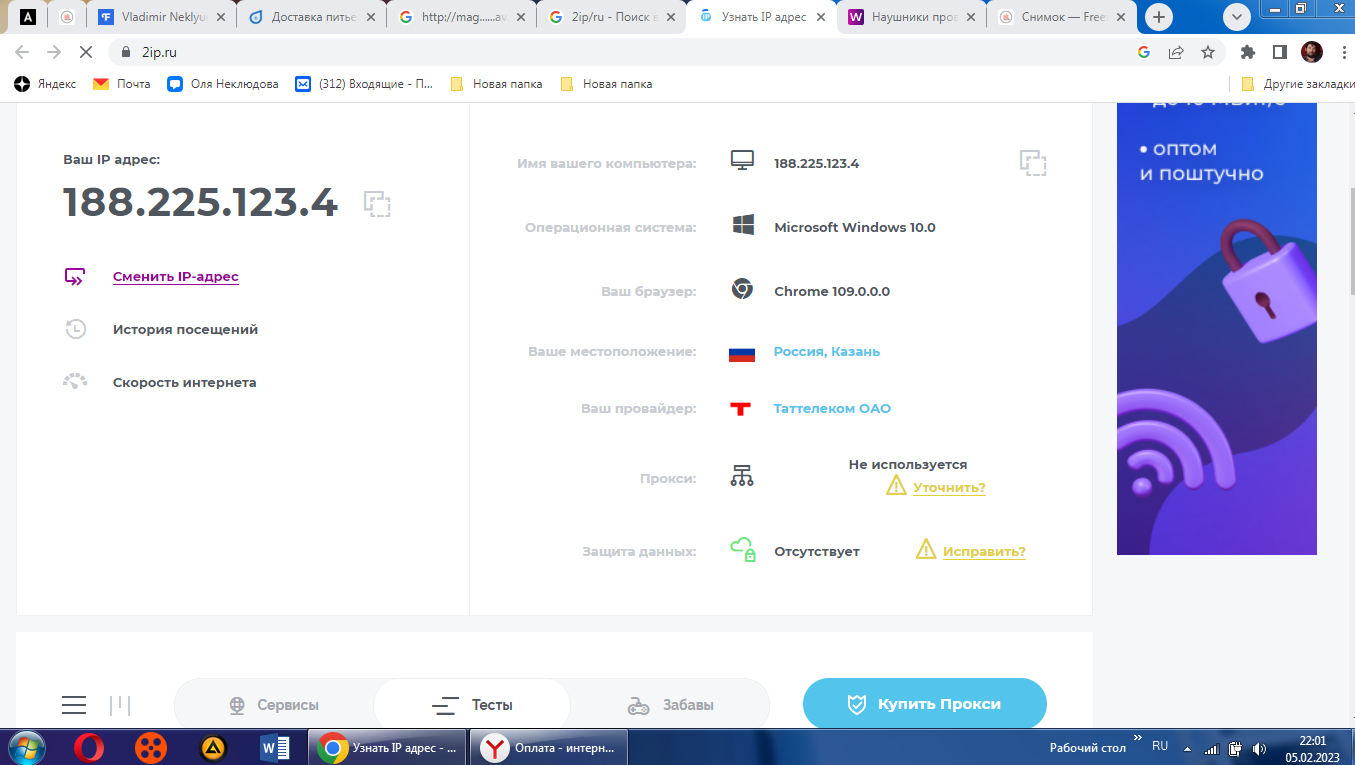Copy the large IP address using its copy icon

click(377, 204)
